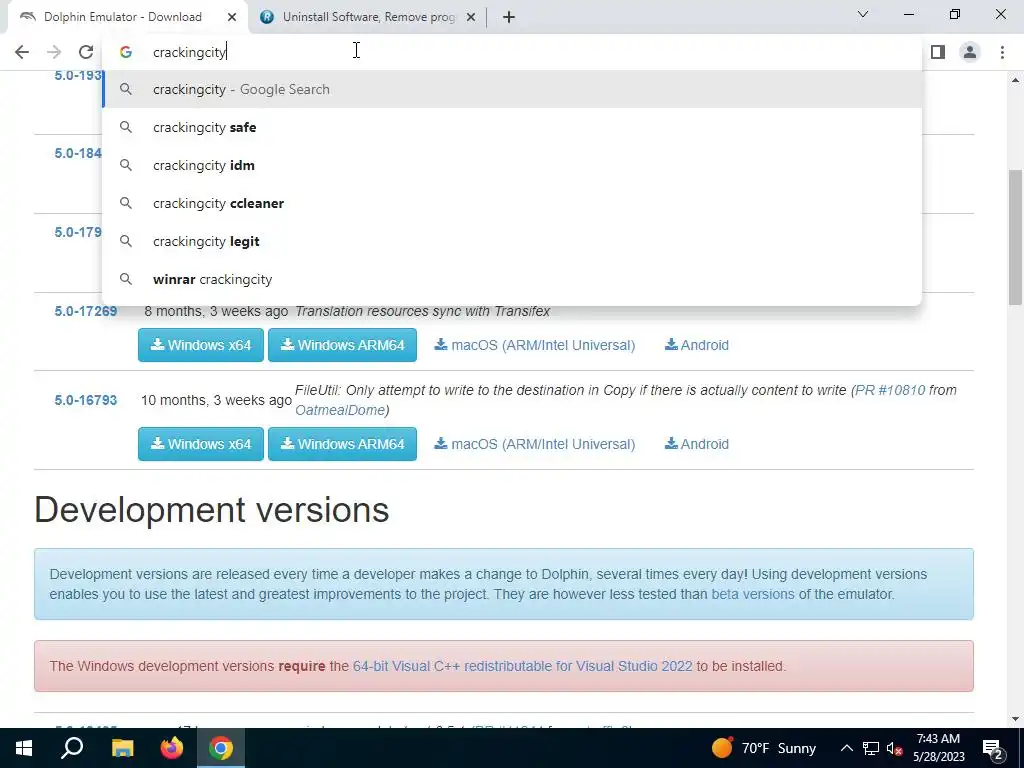Open File Explorer from the taskbar

(x=122, y=748)
